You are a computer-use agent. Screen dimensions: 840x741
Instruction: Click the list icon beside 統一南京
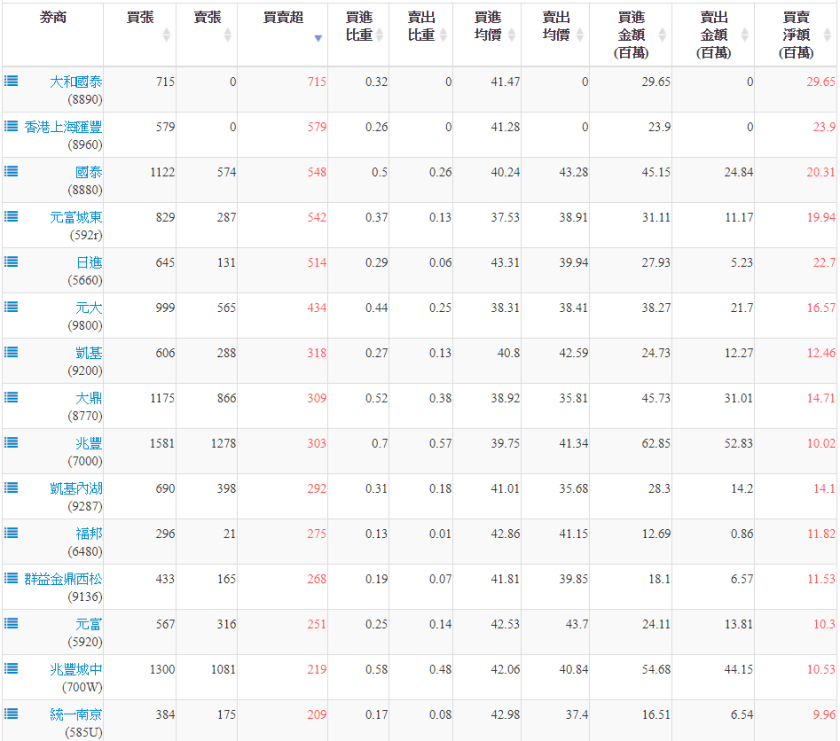pyautogui.click(x=10, y=713)
